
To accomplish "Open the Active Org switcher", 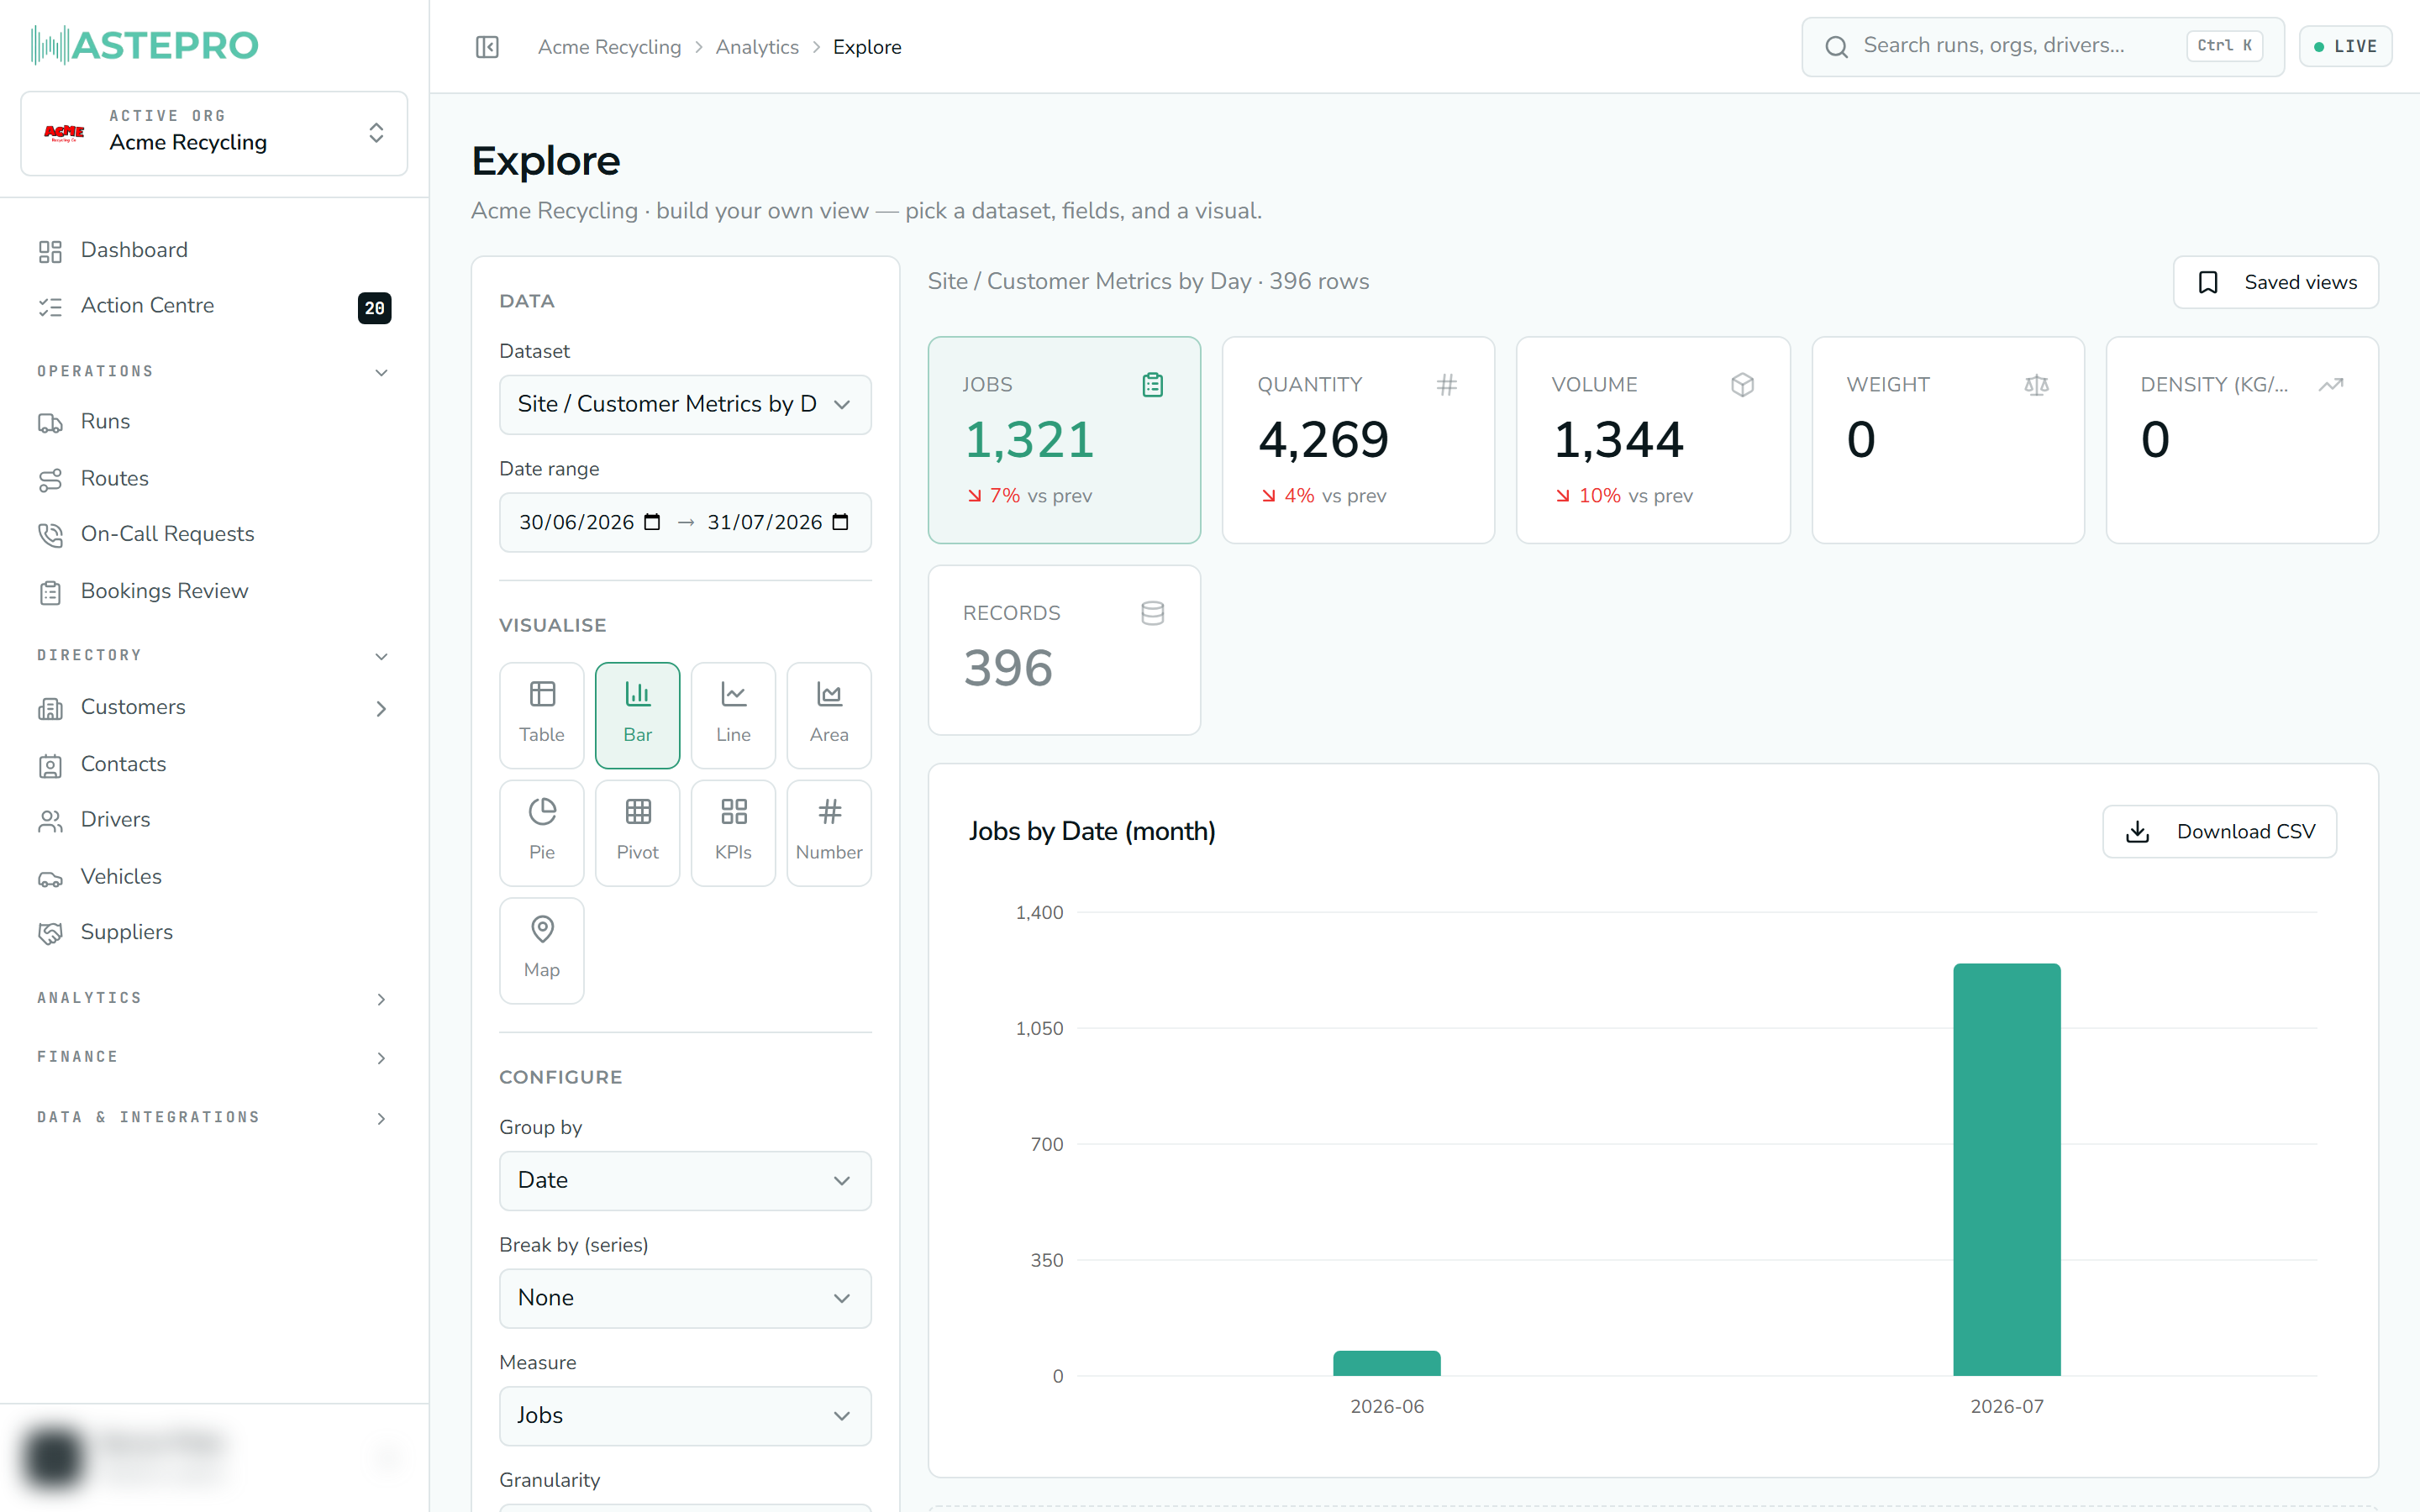I will 214,133.
